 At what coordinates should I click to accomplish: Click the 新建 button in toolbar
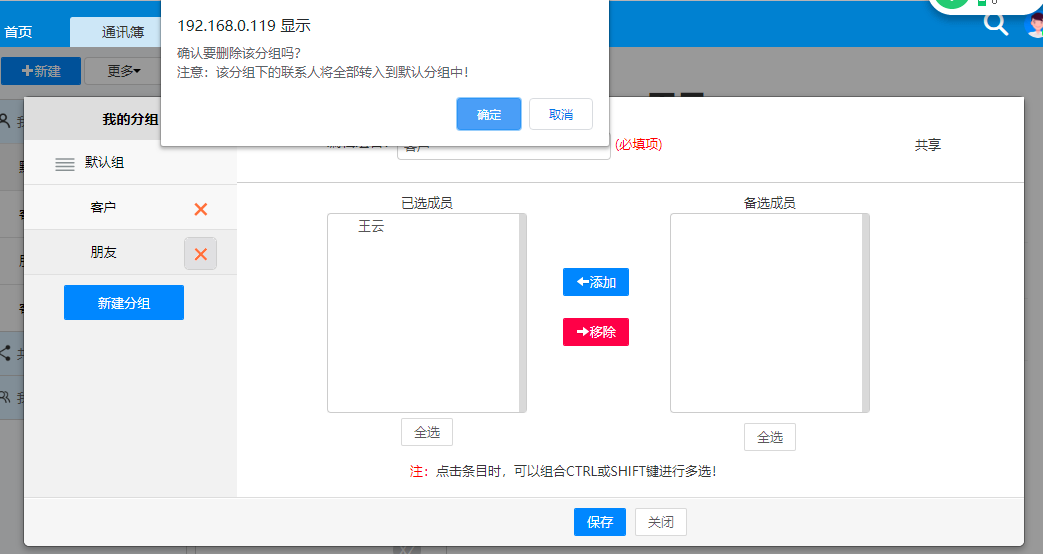[x=41, y=71]
